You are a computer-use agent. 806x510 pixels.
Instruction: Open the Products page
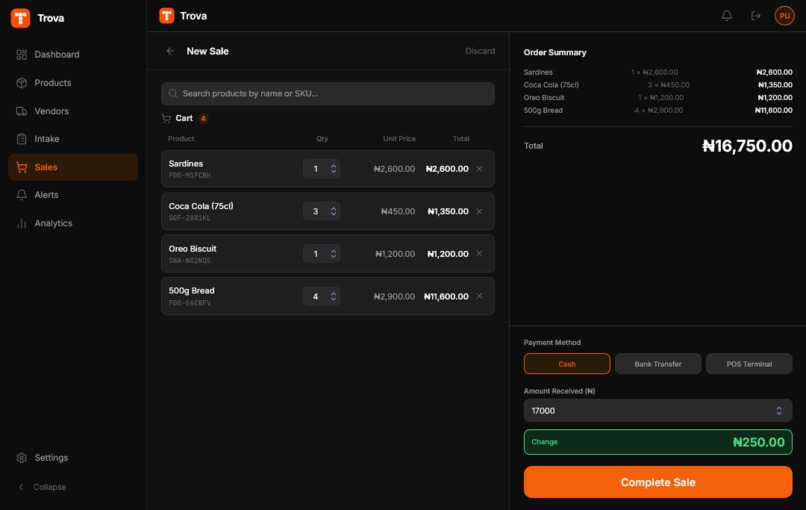[73, 83]
